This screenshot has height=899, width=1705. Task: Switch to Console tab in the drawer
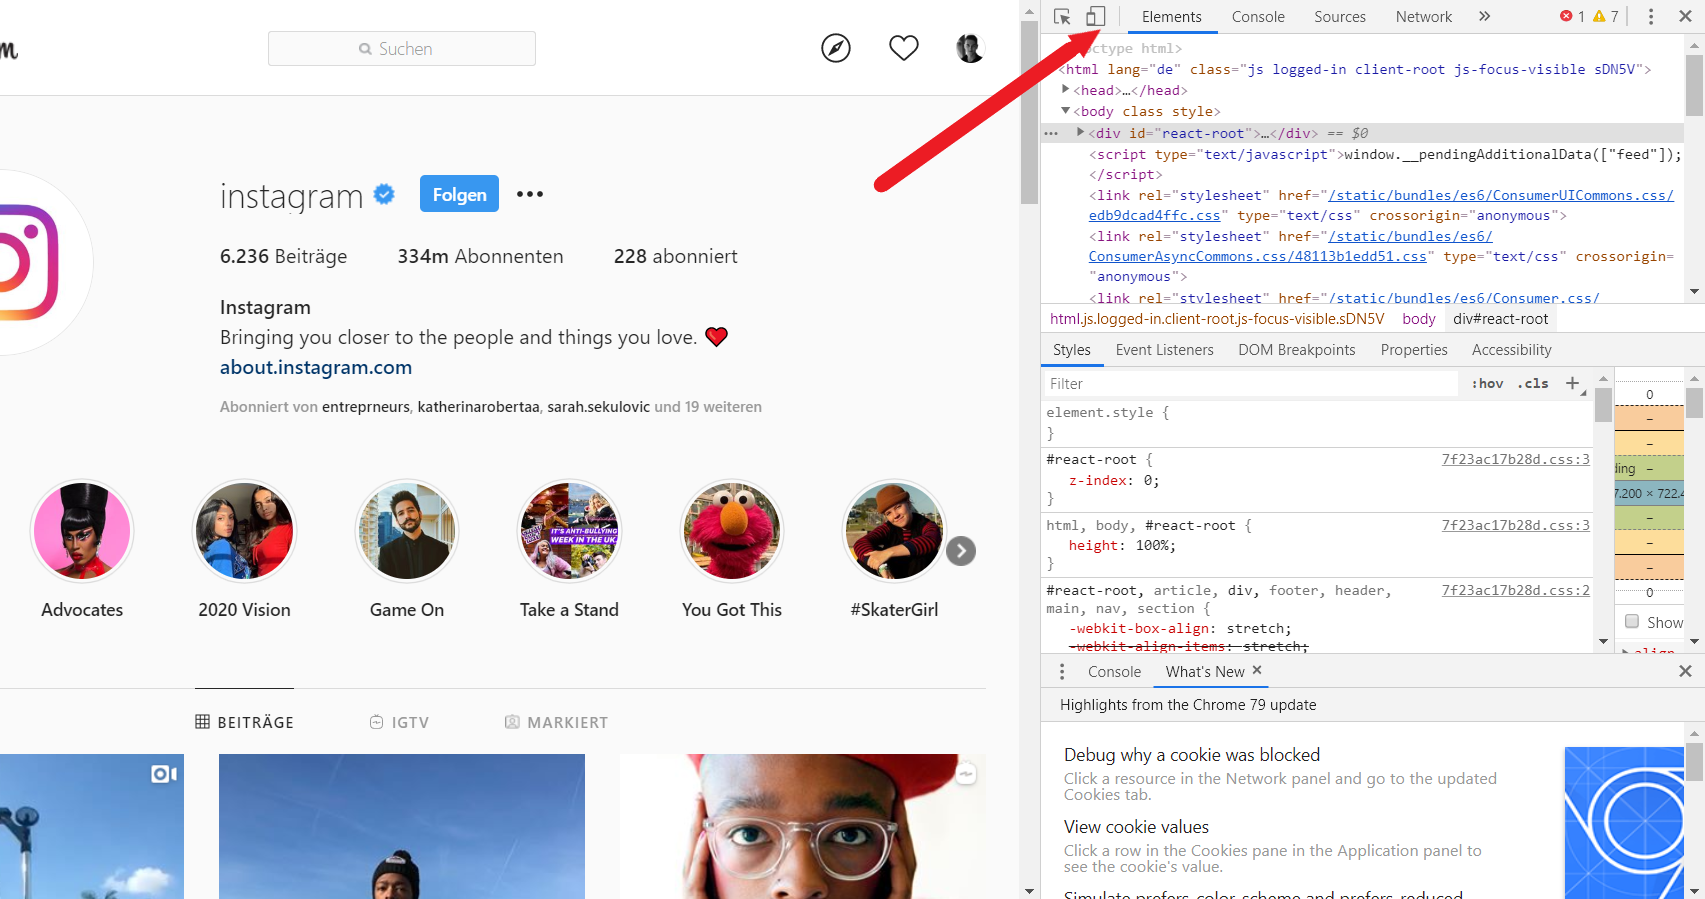click(x=1114, y=672)
